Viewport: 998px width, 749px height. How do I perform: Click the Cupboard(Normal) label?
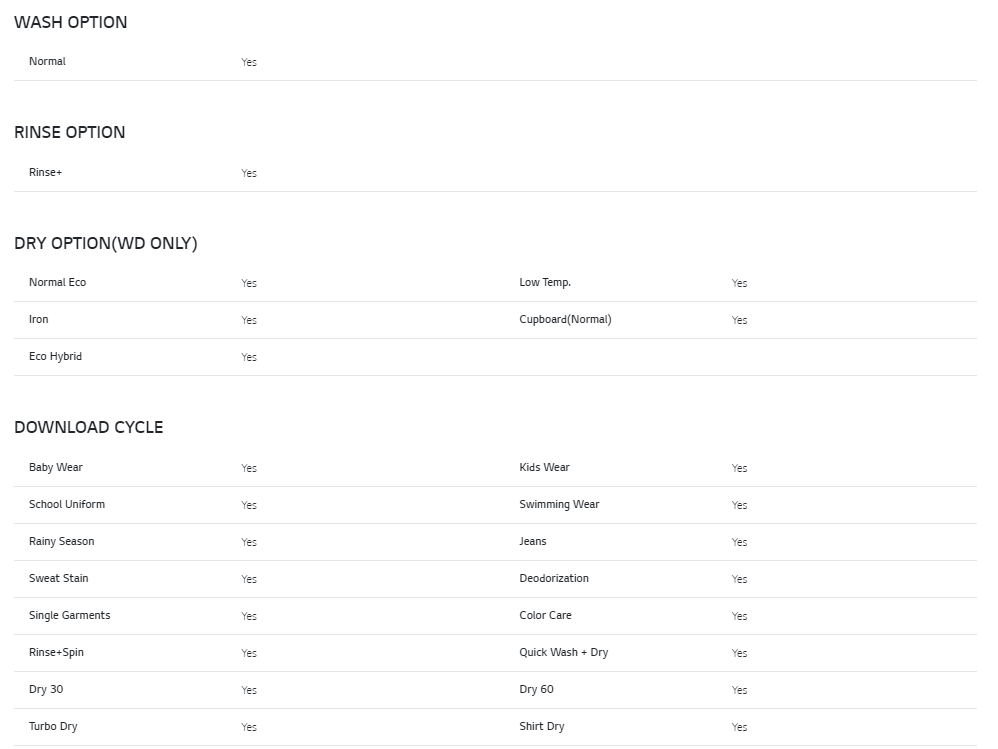click(x=565, y=319)
